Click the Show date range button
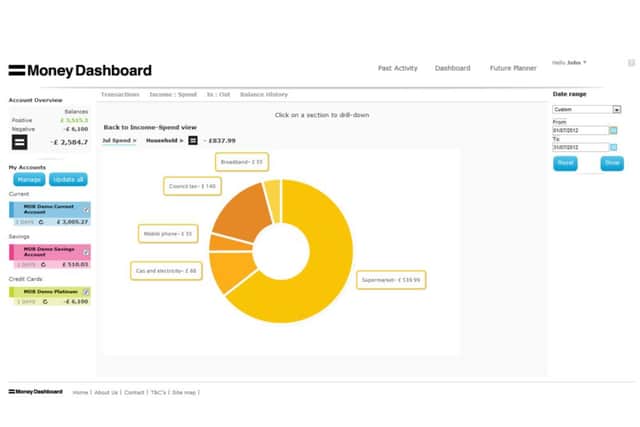 click(x=612, y=163)
